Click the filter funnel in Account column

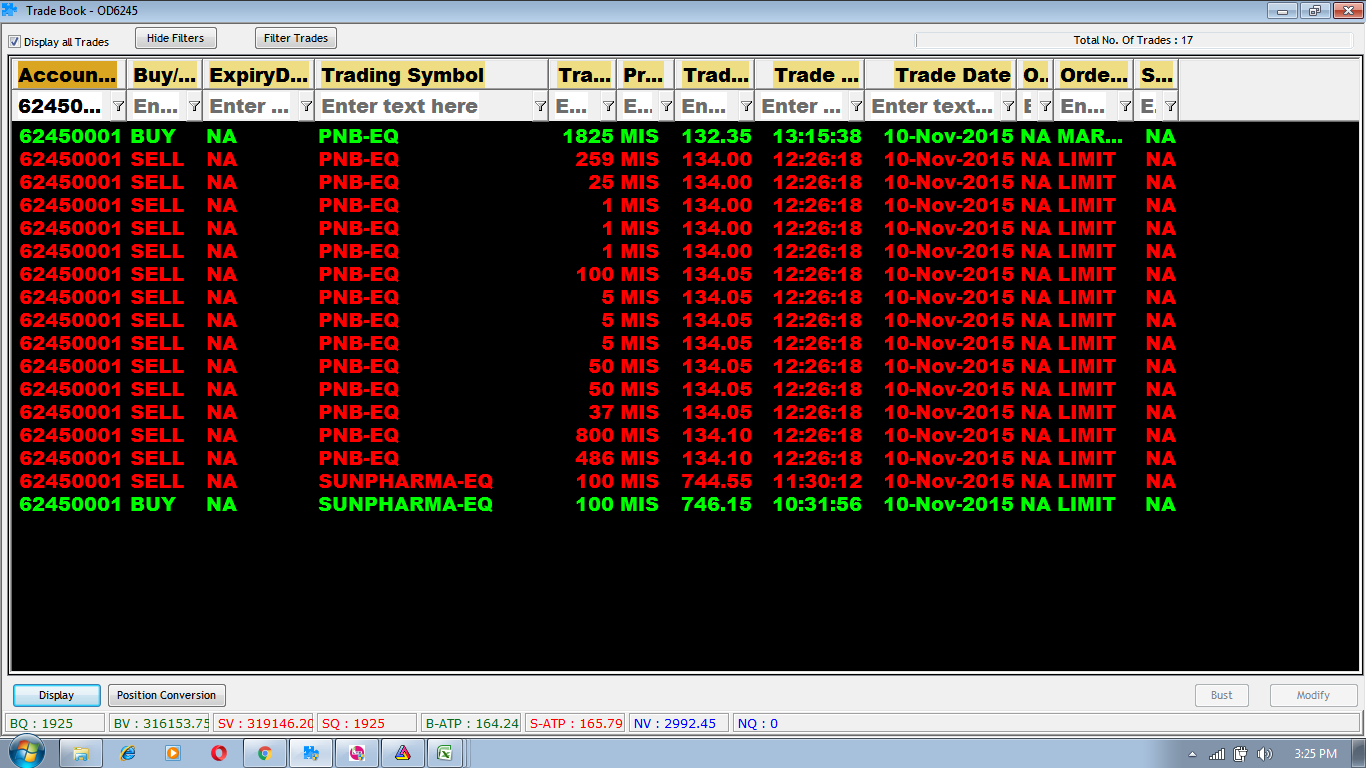point(118,106)
